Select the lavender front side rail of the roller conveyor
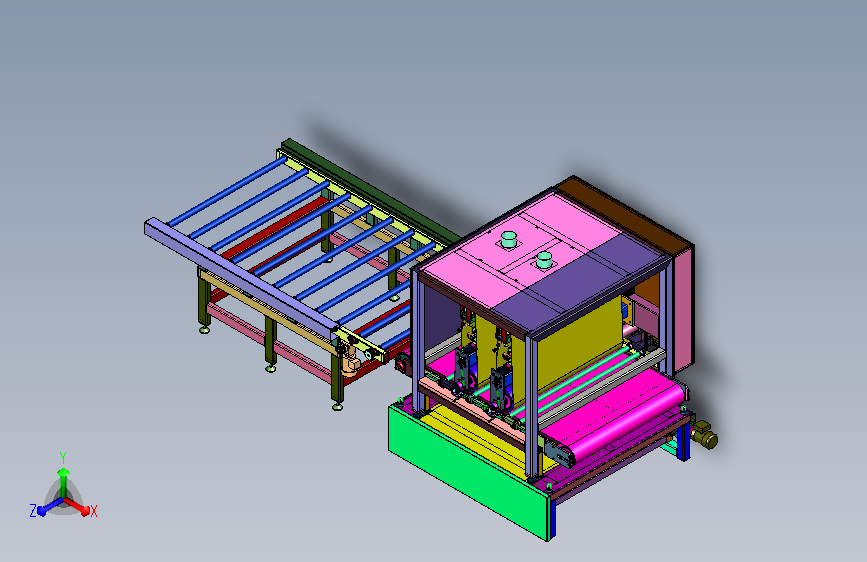This screenshot has height=562, width=867. (x=241, y=279)
